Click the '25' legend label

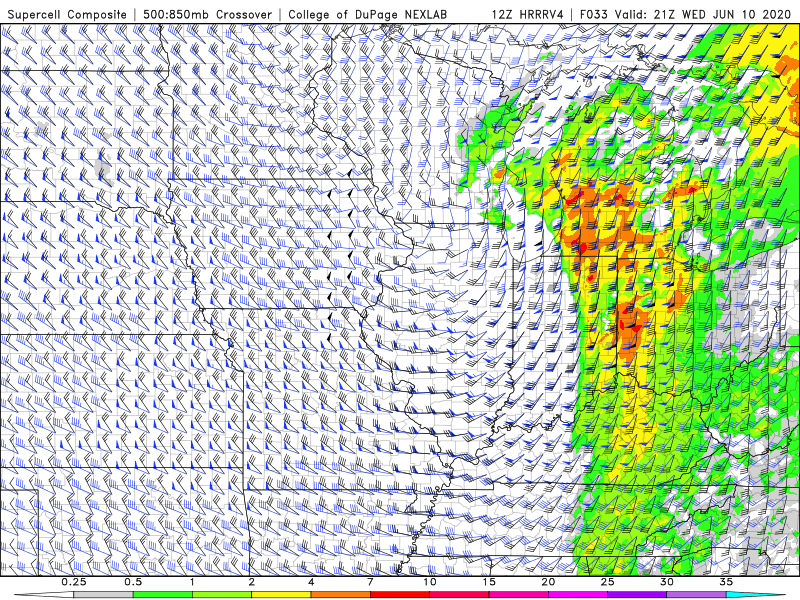(x=607, y=582)
